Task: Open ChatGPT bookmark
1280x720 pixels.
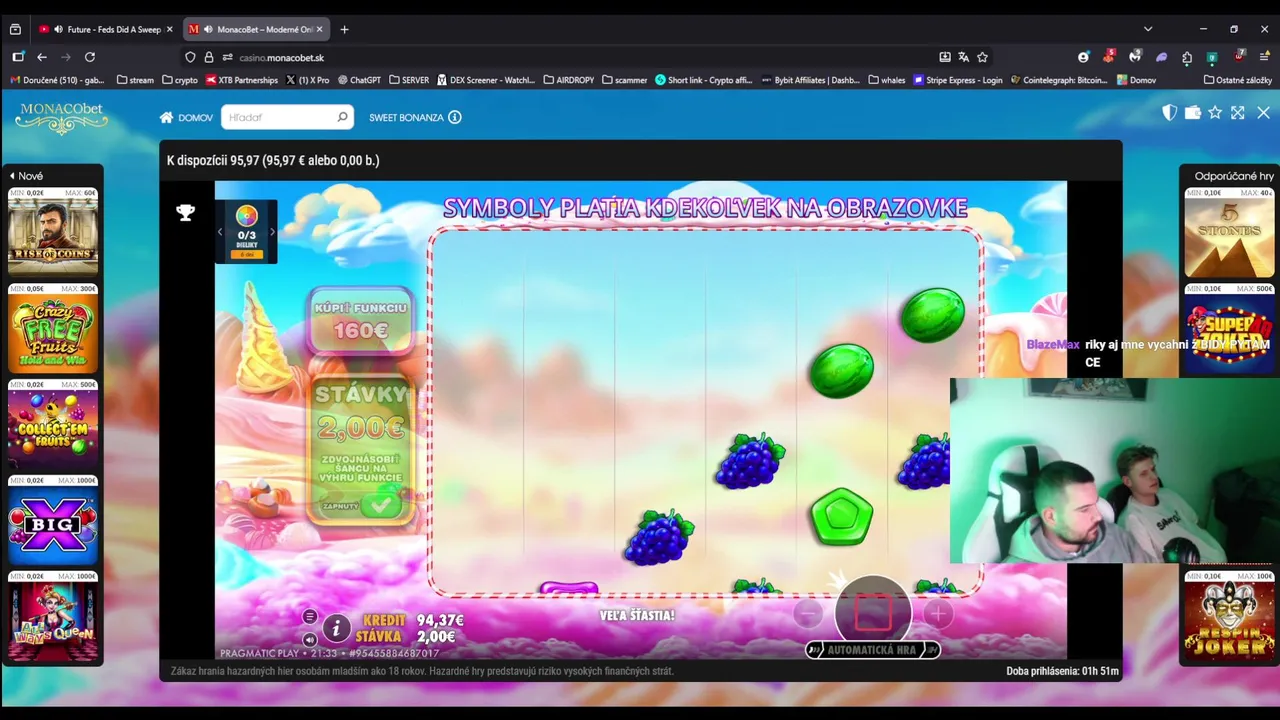Action: pos(360,80)
